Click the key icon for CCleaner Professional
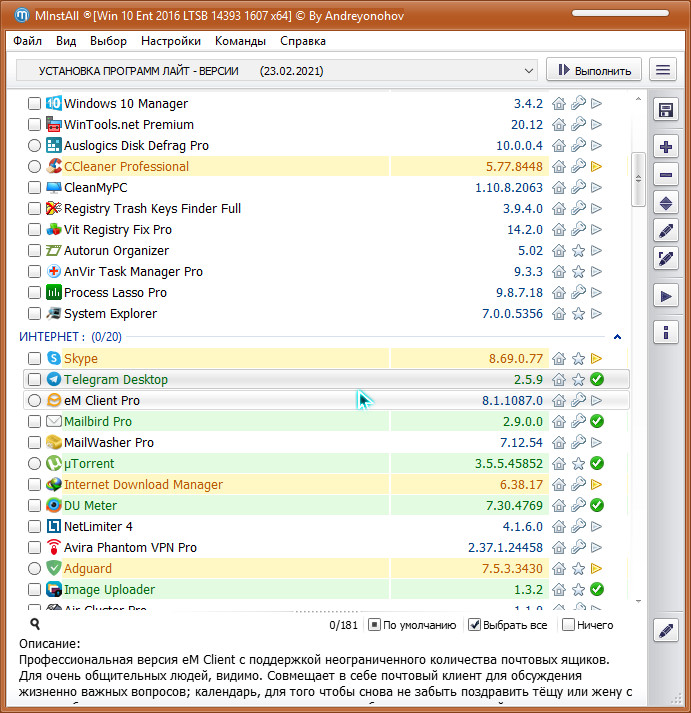This screenshot has width=691, height=713. pyautogui.click(x=578, y=166)
